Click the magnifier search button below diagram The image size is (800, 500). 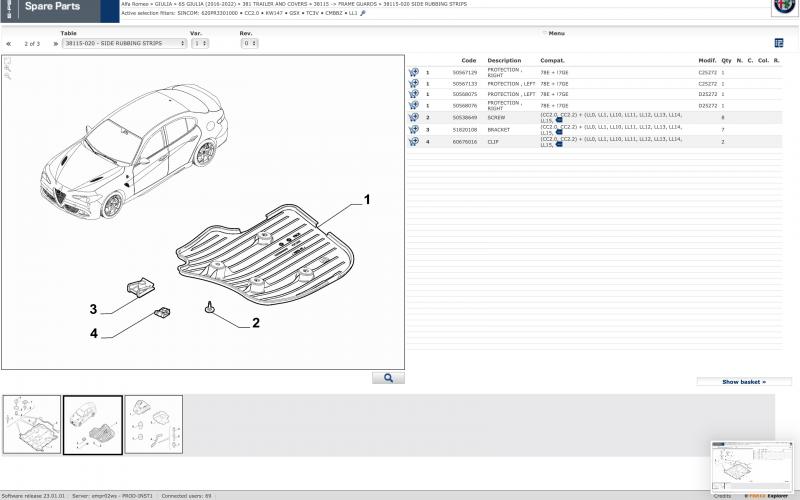(x=388, y=378)
